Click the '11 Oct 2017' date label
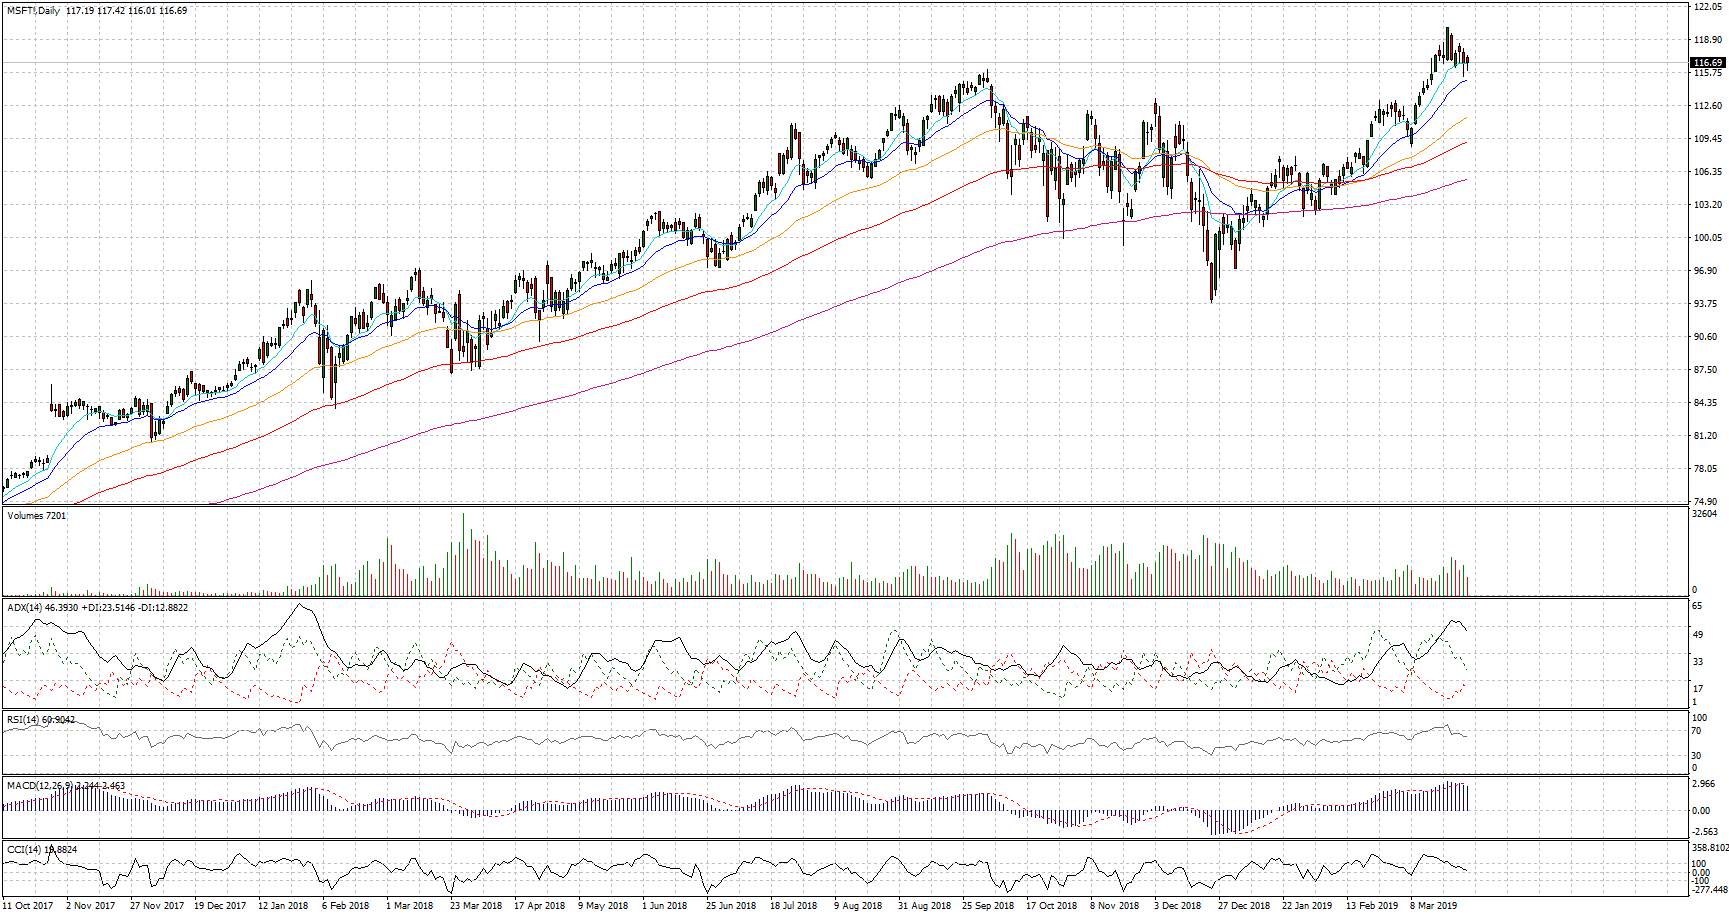1729x917 pixels. point(28,906)
